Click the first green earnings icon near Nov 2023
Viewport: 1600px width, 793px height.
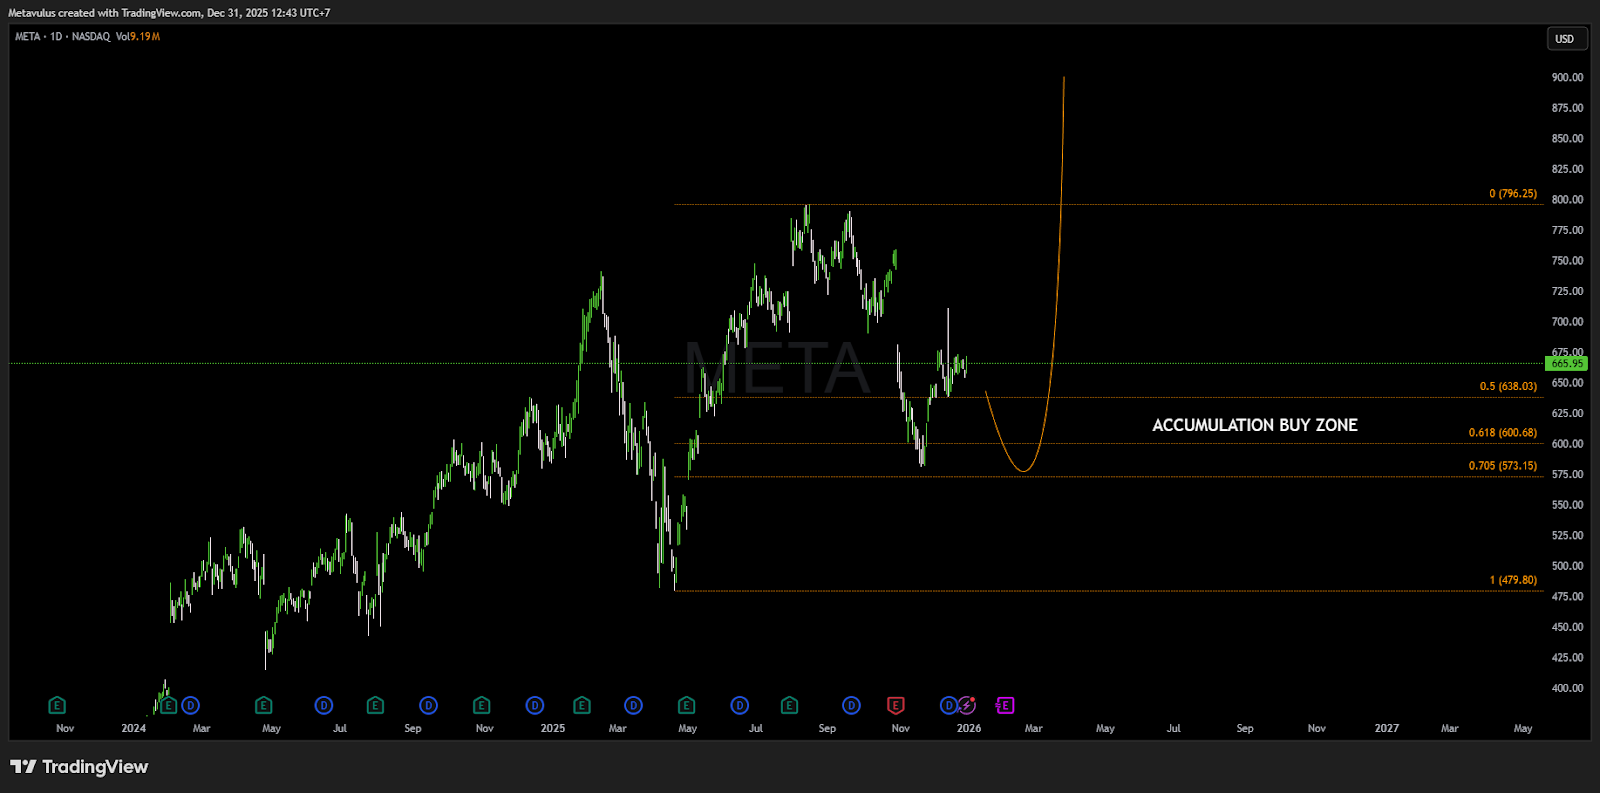click(57, 705)
